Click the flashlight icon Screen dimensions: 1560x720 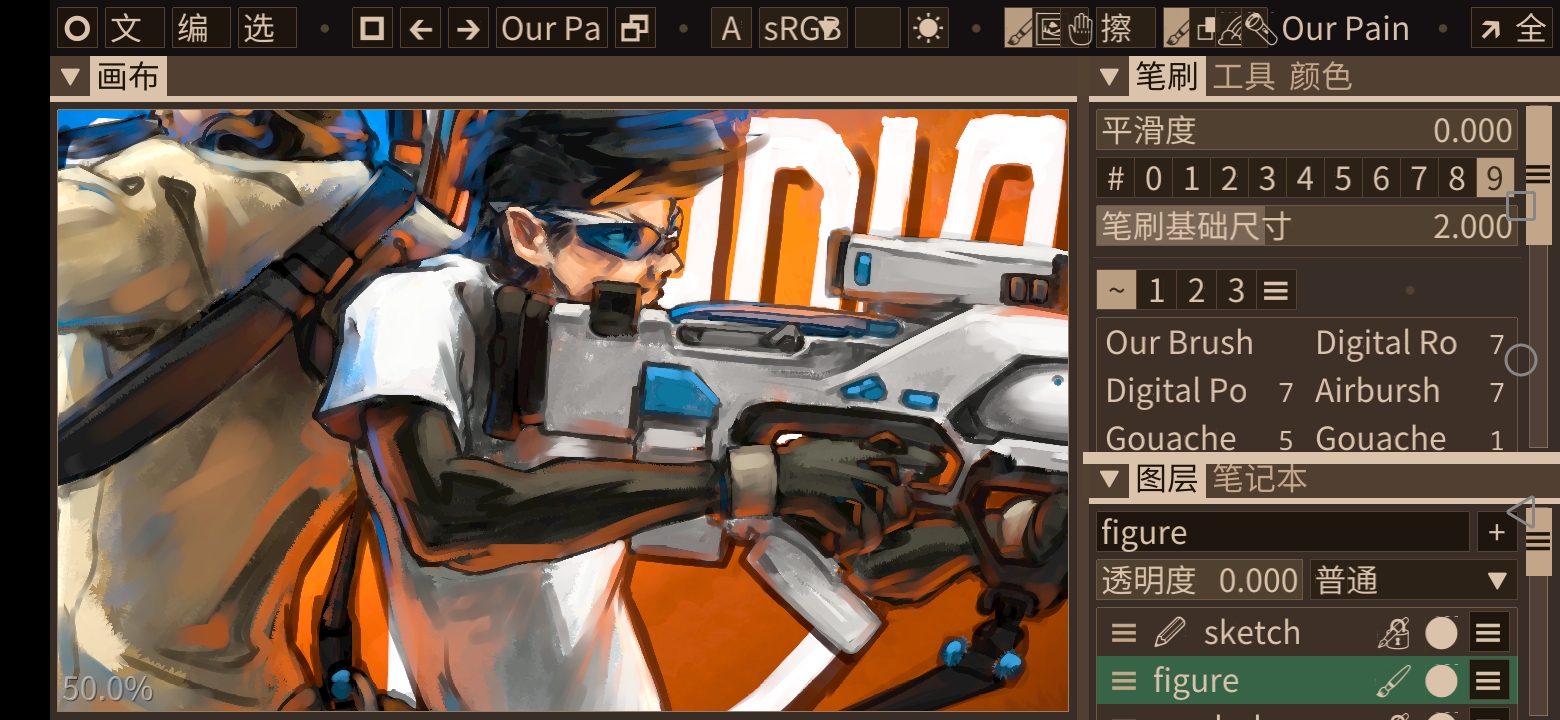coord(1260,29)
